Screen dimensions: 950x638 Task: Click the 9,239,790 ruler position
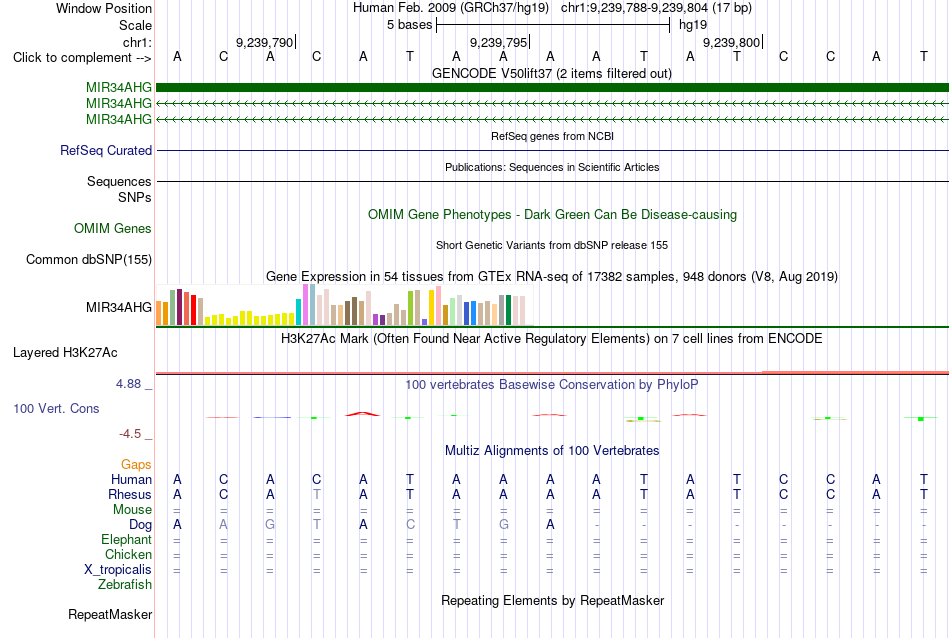point(264,42)
